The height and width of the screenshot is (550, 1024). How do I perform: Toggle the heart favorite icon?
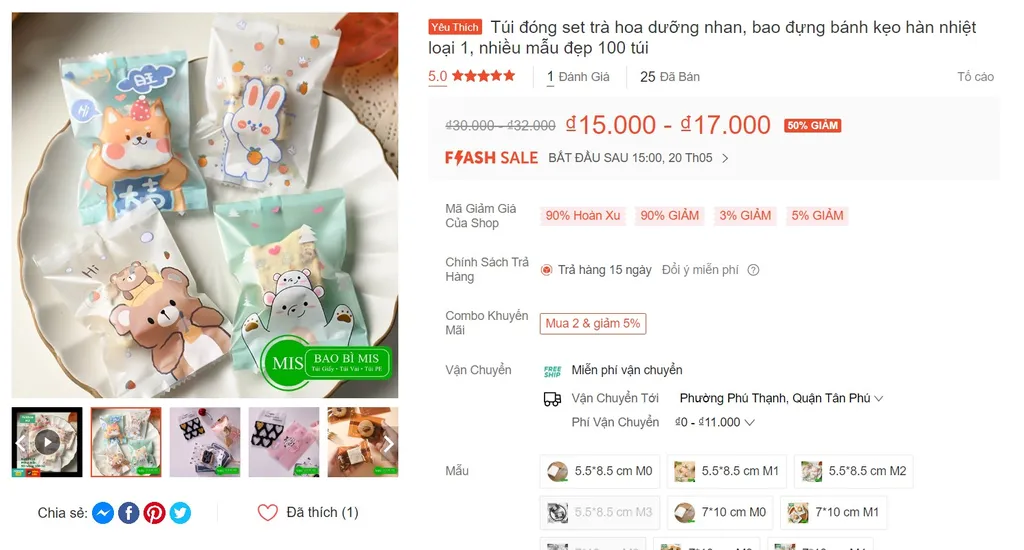pyautogui.click(x=267, y=513)
